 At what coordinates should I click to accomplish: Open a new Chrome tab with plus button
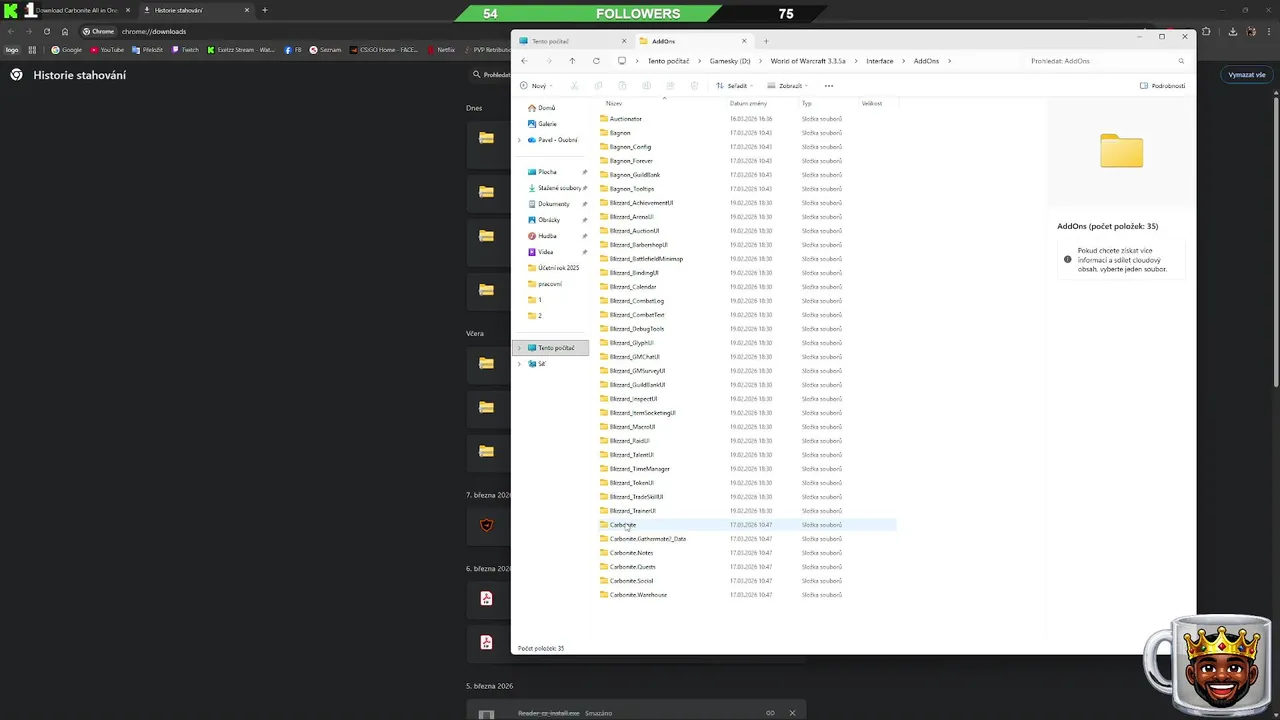(x=265, y=10)
